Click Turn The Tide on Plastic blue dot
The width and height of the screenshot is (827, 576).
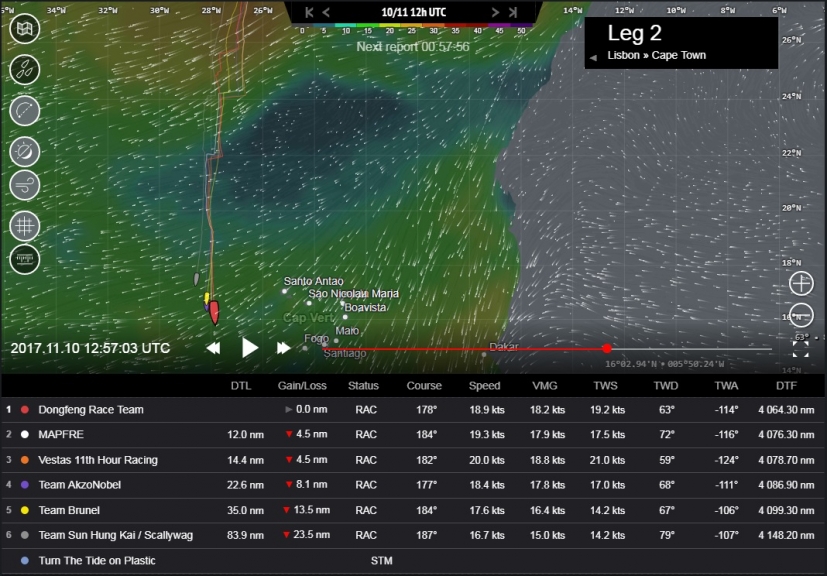click(25, 561)
